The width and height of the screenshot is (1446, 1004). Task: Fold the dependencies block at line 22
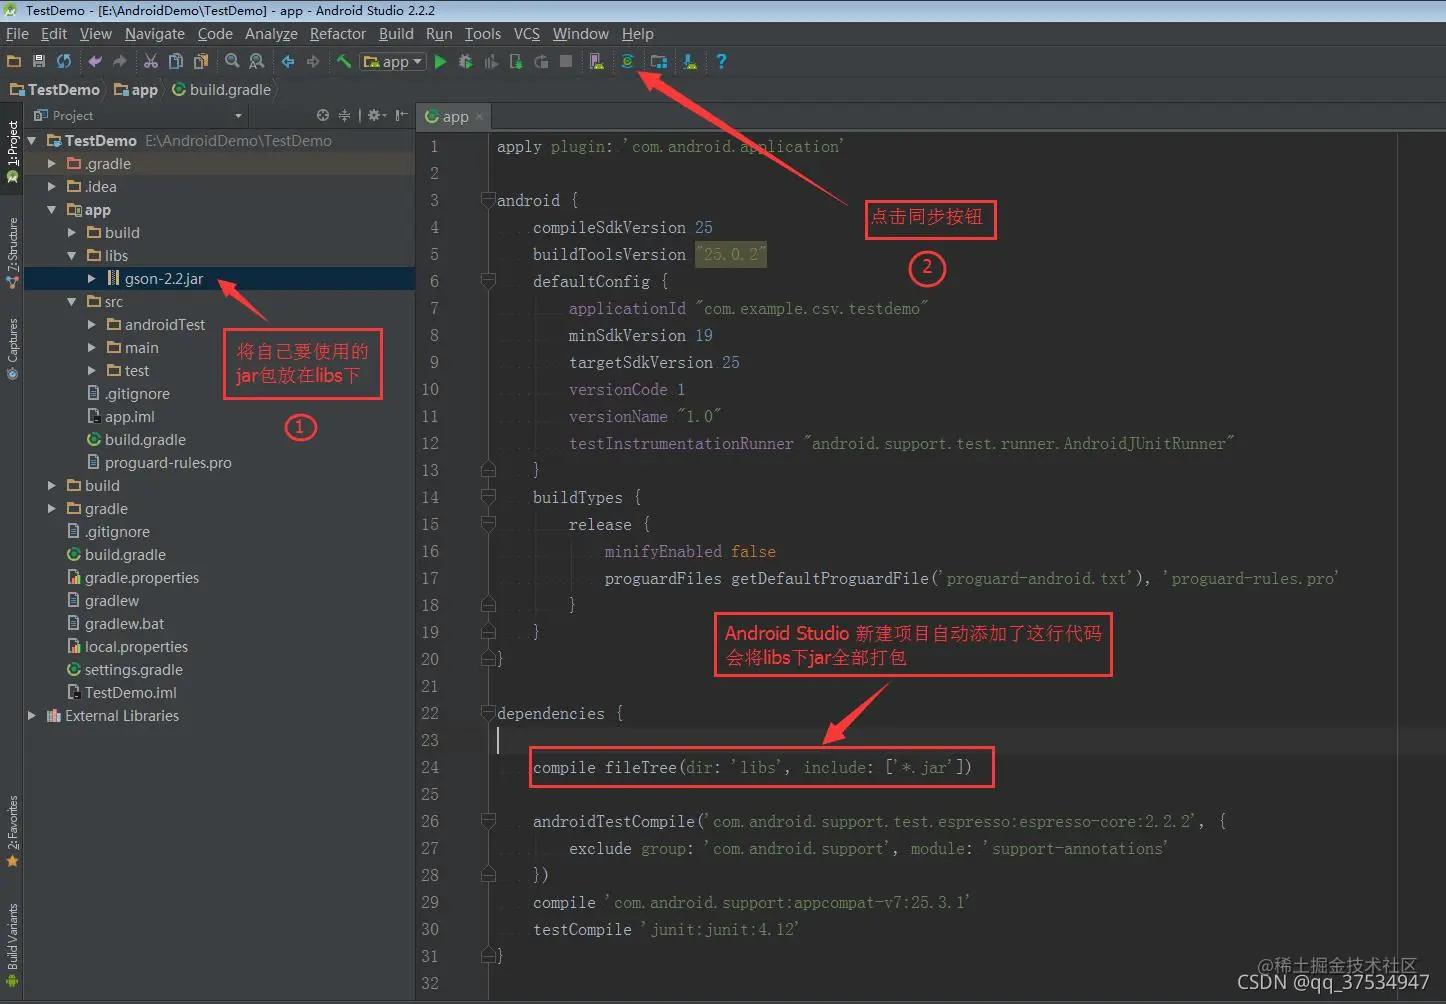coord(488,713)
